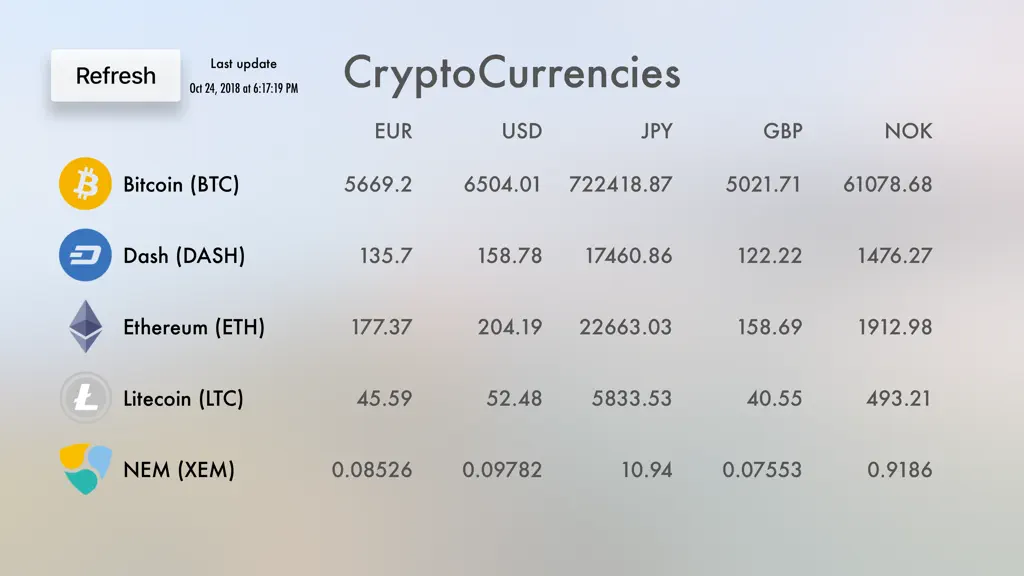Click the Ethereum diamond logo icon
1024x576 pixels.
pyautogui.click(x=86, y=327)
